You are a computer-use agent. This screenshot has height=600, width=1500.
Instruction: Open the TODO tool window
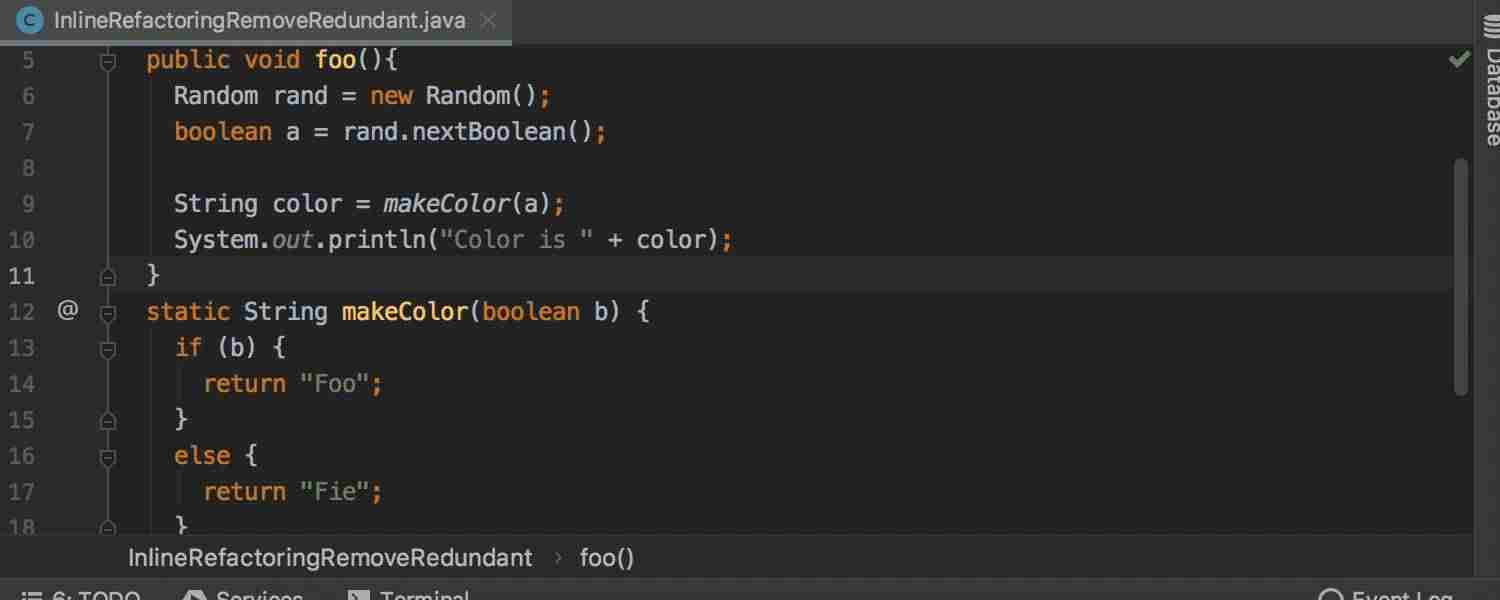[x=81, y=594]
